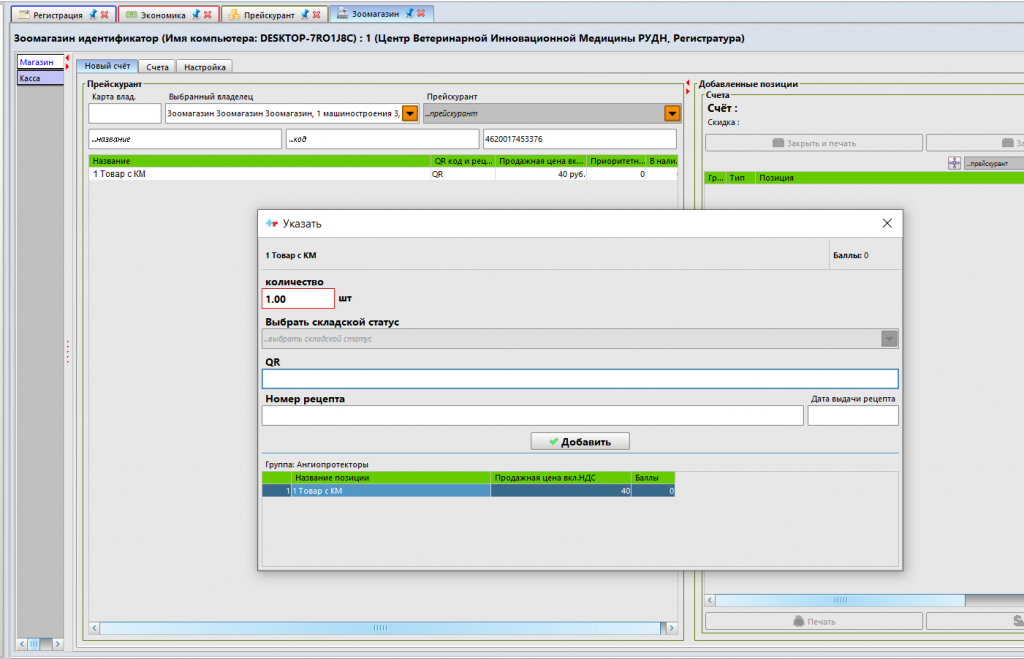
Task: Close the Указать dialog
Action: pyautogui.click(x=886, y=224)
